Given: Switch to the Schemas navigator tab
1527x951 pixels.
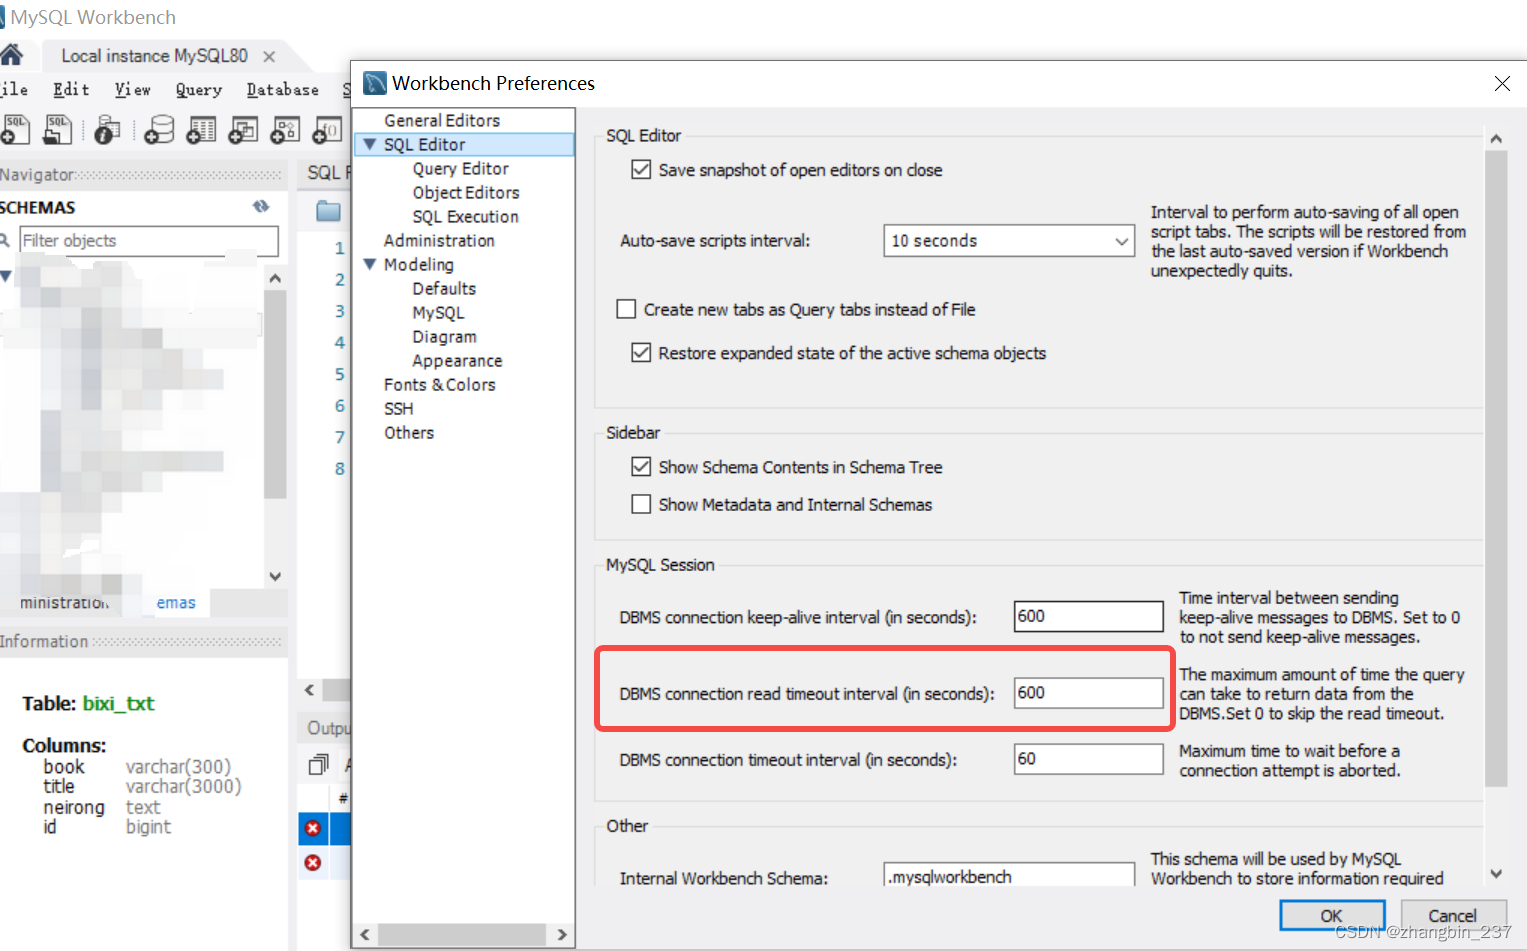Looking at the screenshot, I should tap(175, 602).
